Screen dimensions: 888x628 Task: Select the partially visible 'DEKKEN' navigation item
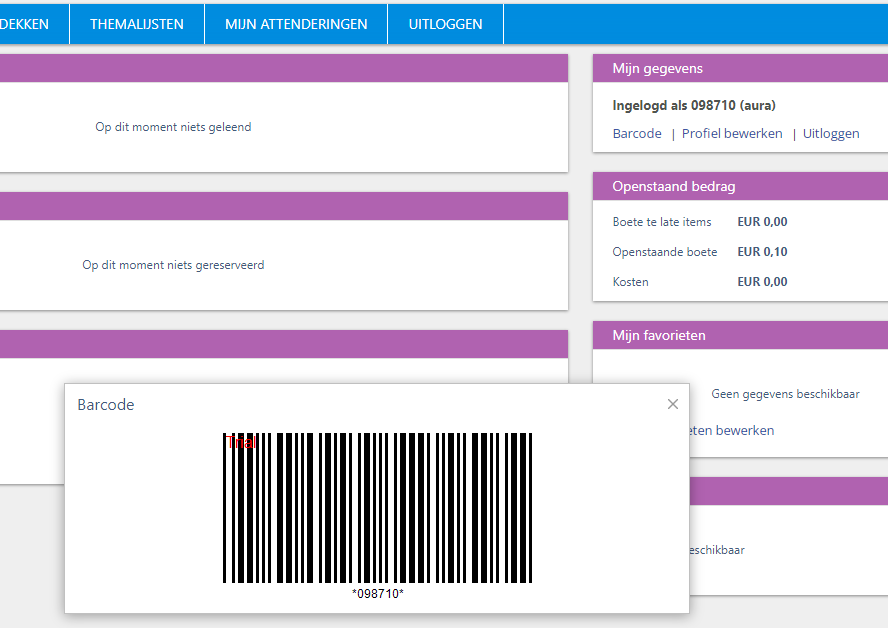[x=26, y=24]
